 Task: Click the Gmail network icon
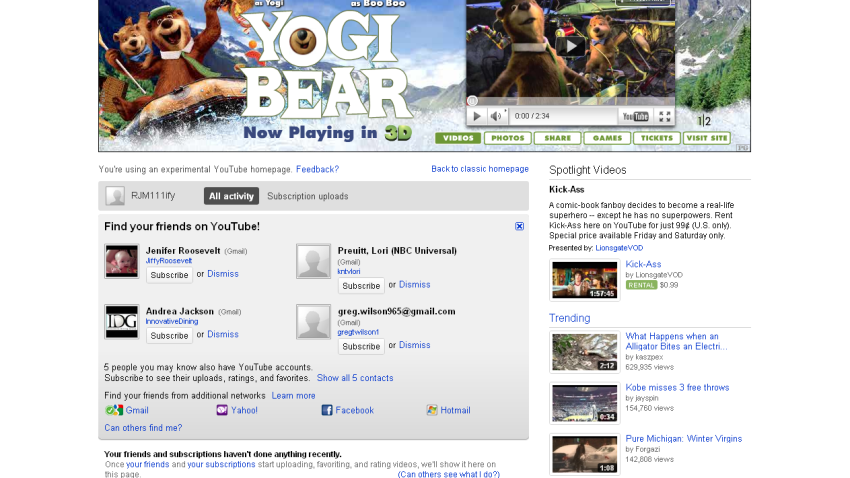(114, 410)
